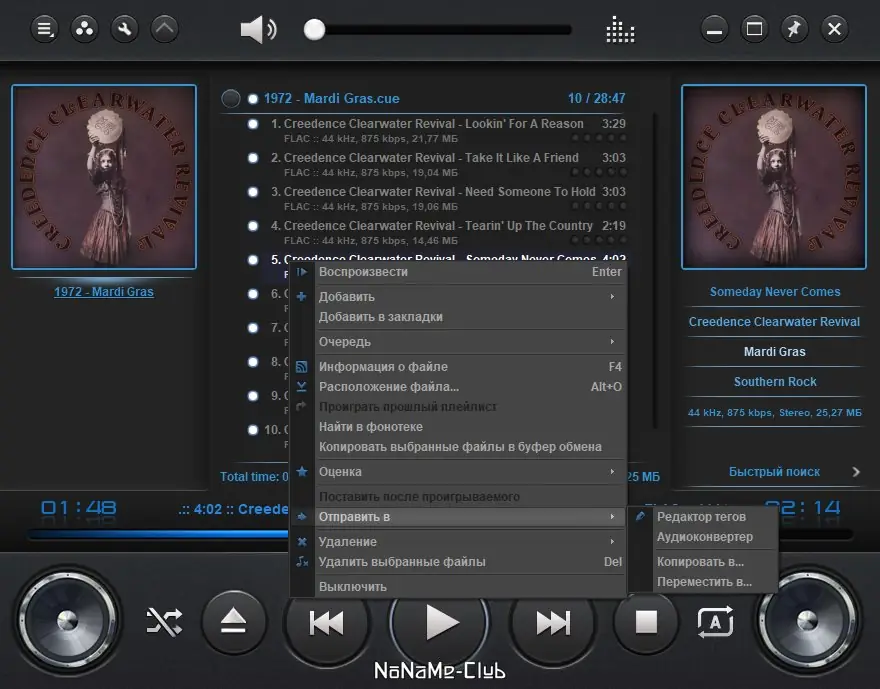Expand the Очередь submenu
This screenshot has width=880, height=689.
coord(612,342)
